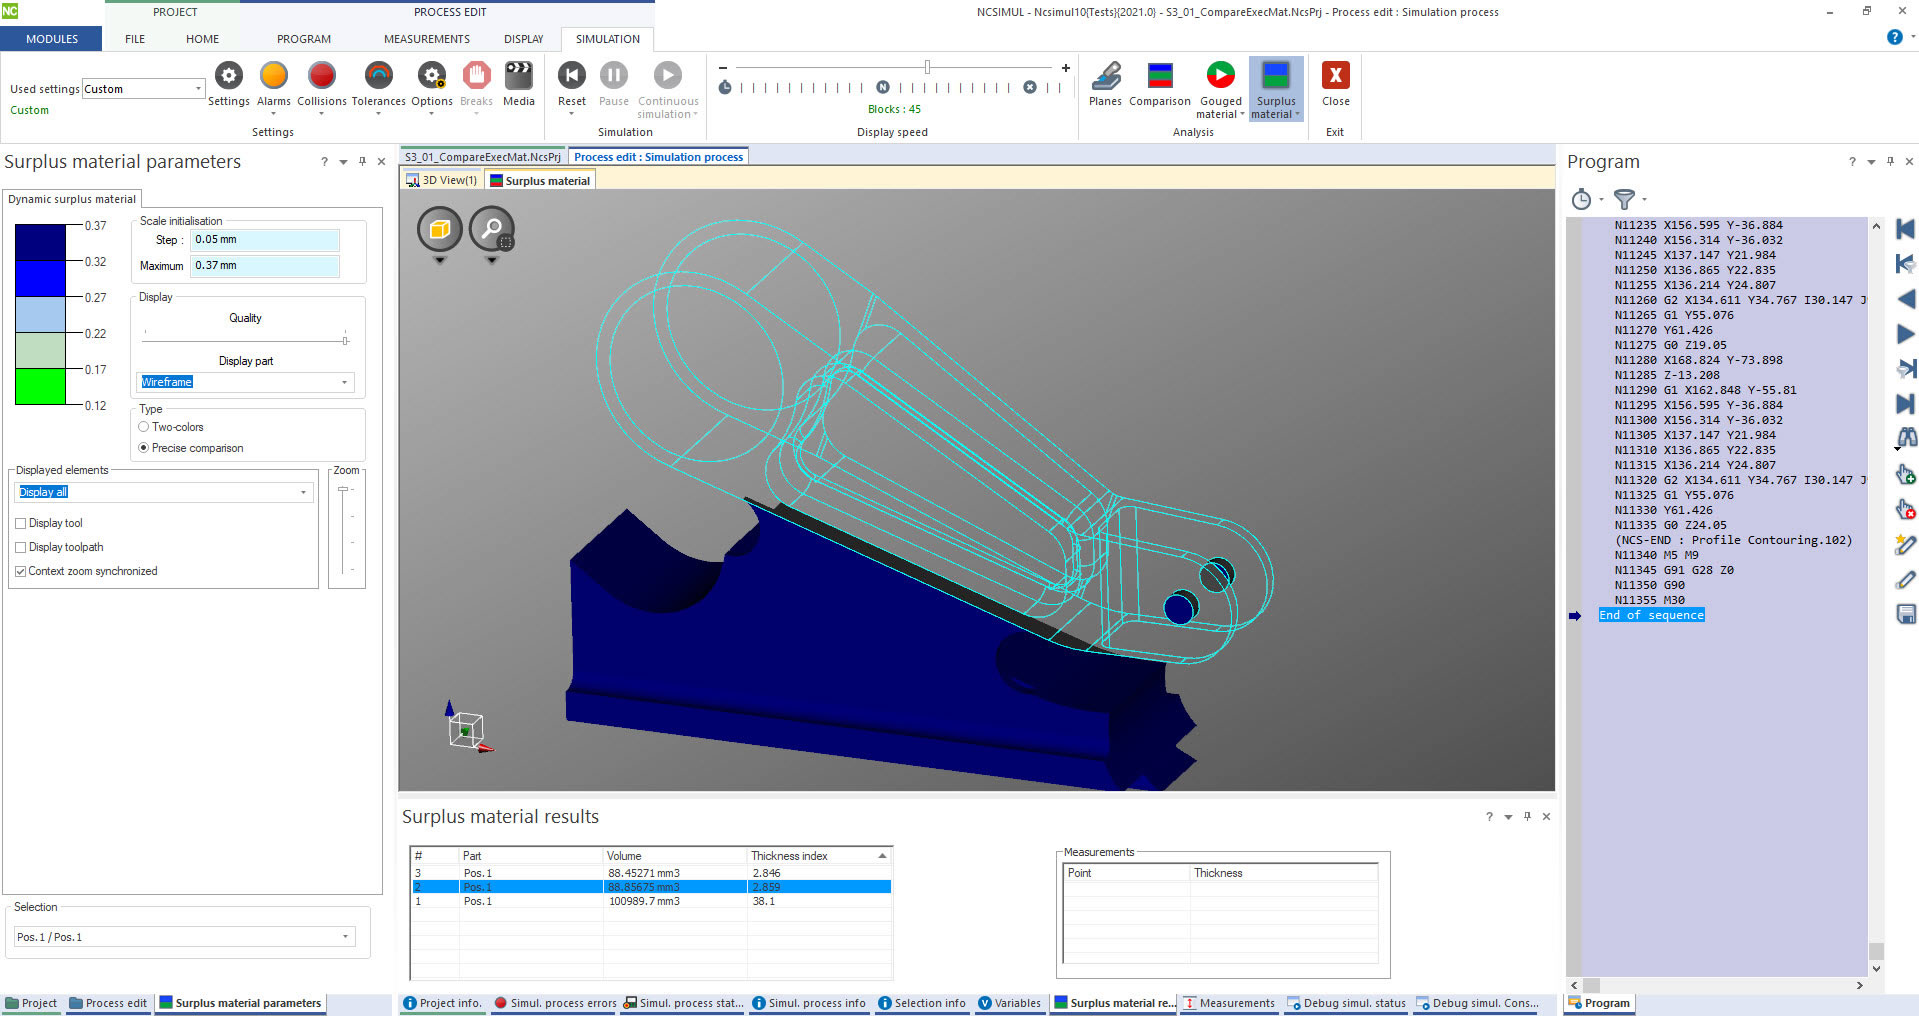Click the red Close icon in ribbon
Image resolution: width=1919 pixels, height=1016 pixels.
pos(1335,77)
